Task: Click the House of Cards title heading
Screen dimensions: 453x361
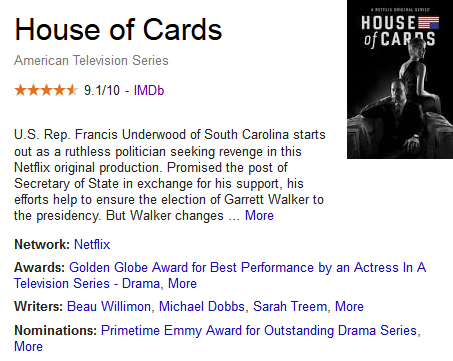Action: pyautogui.click(x=118, y=29)
